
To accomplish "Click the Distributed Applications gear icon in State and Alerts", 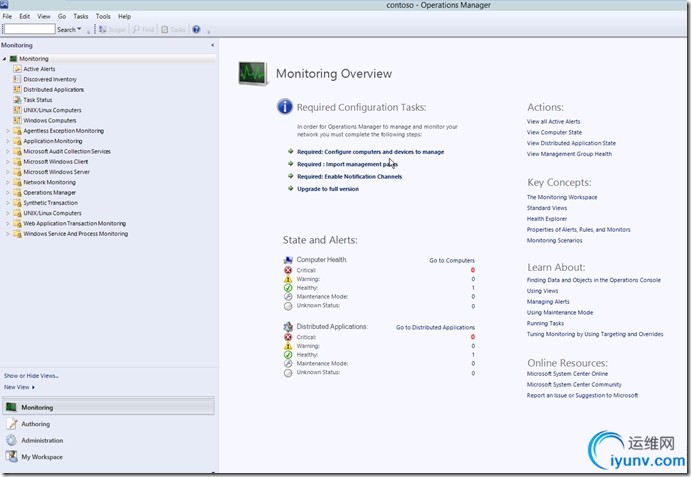I will [288, 327].
